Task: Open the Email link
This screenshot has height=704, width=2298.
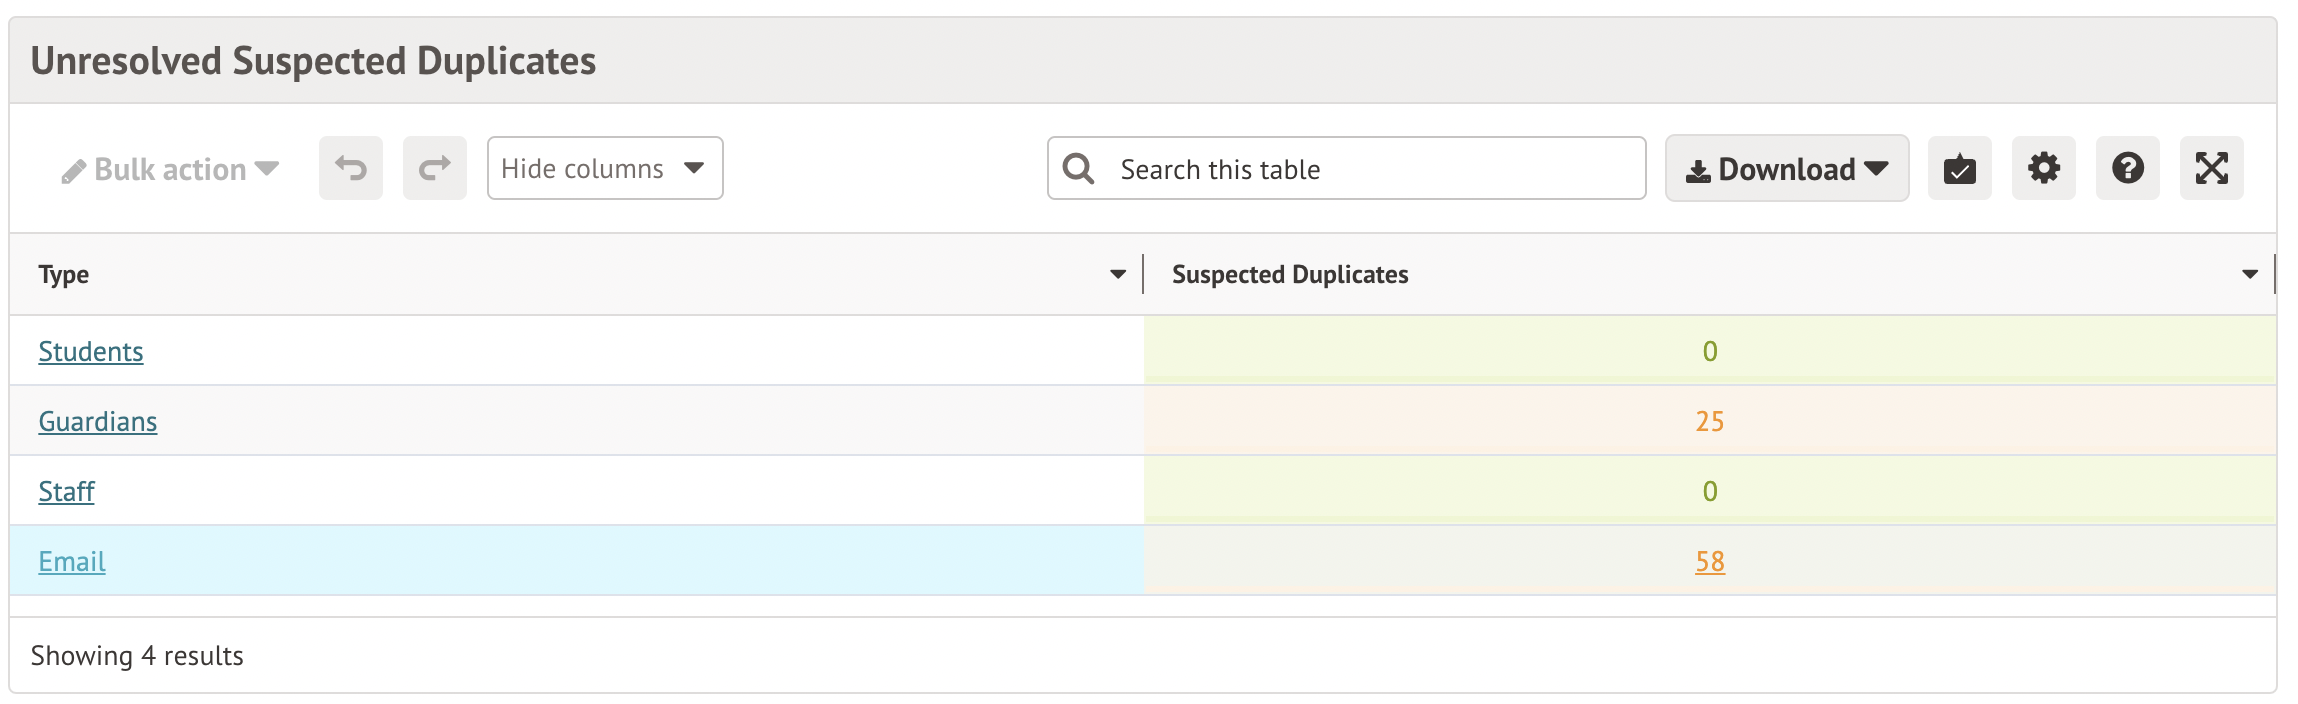Action: [x=72, y=561]
